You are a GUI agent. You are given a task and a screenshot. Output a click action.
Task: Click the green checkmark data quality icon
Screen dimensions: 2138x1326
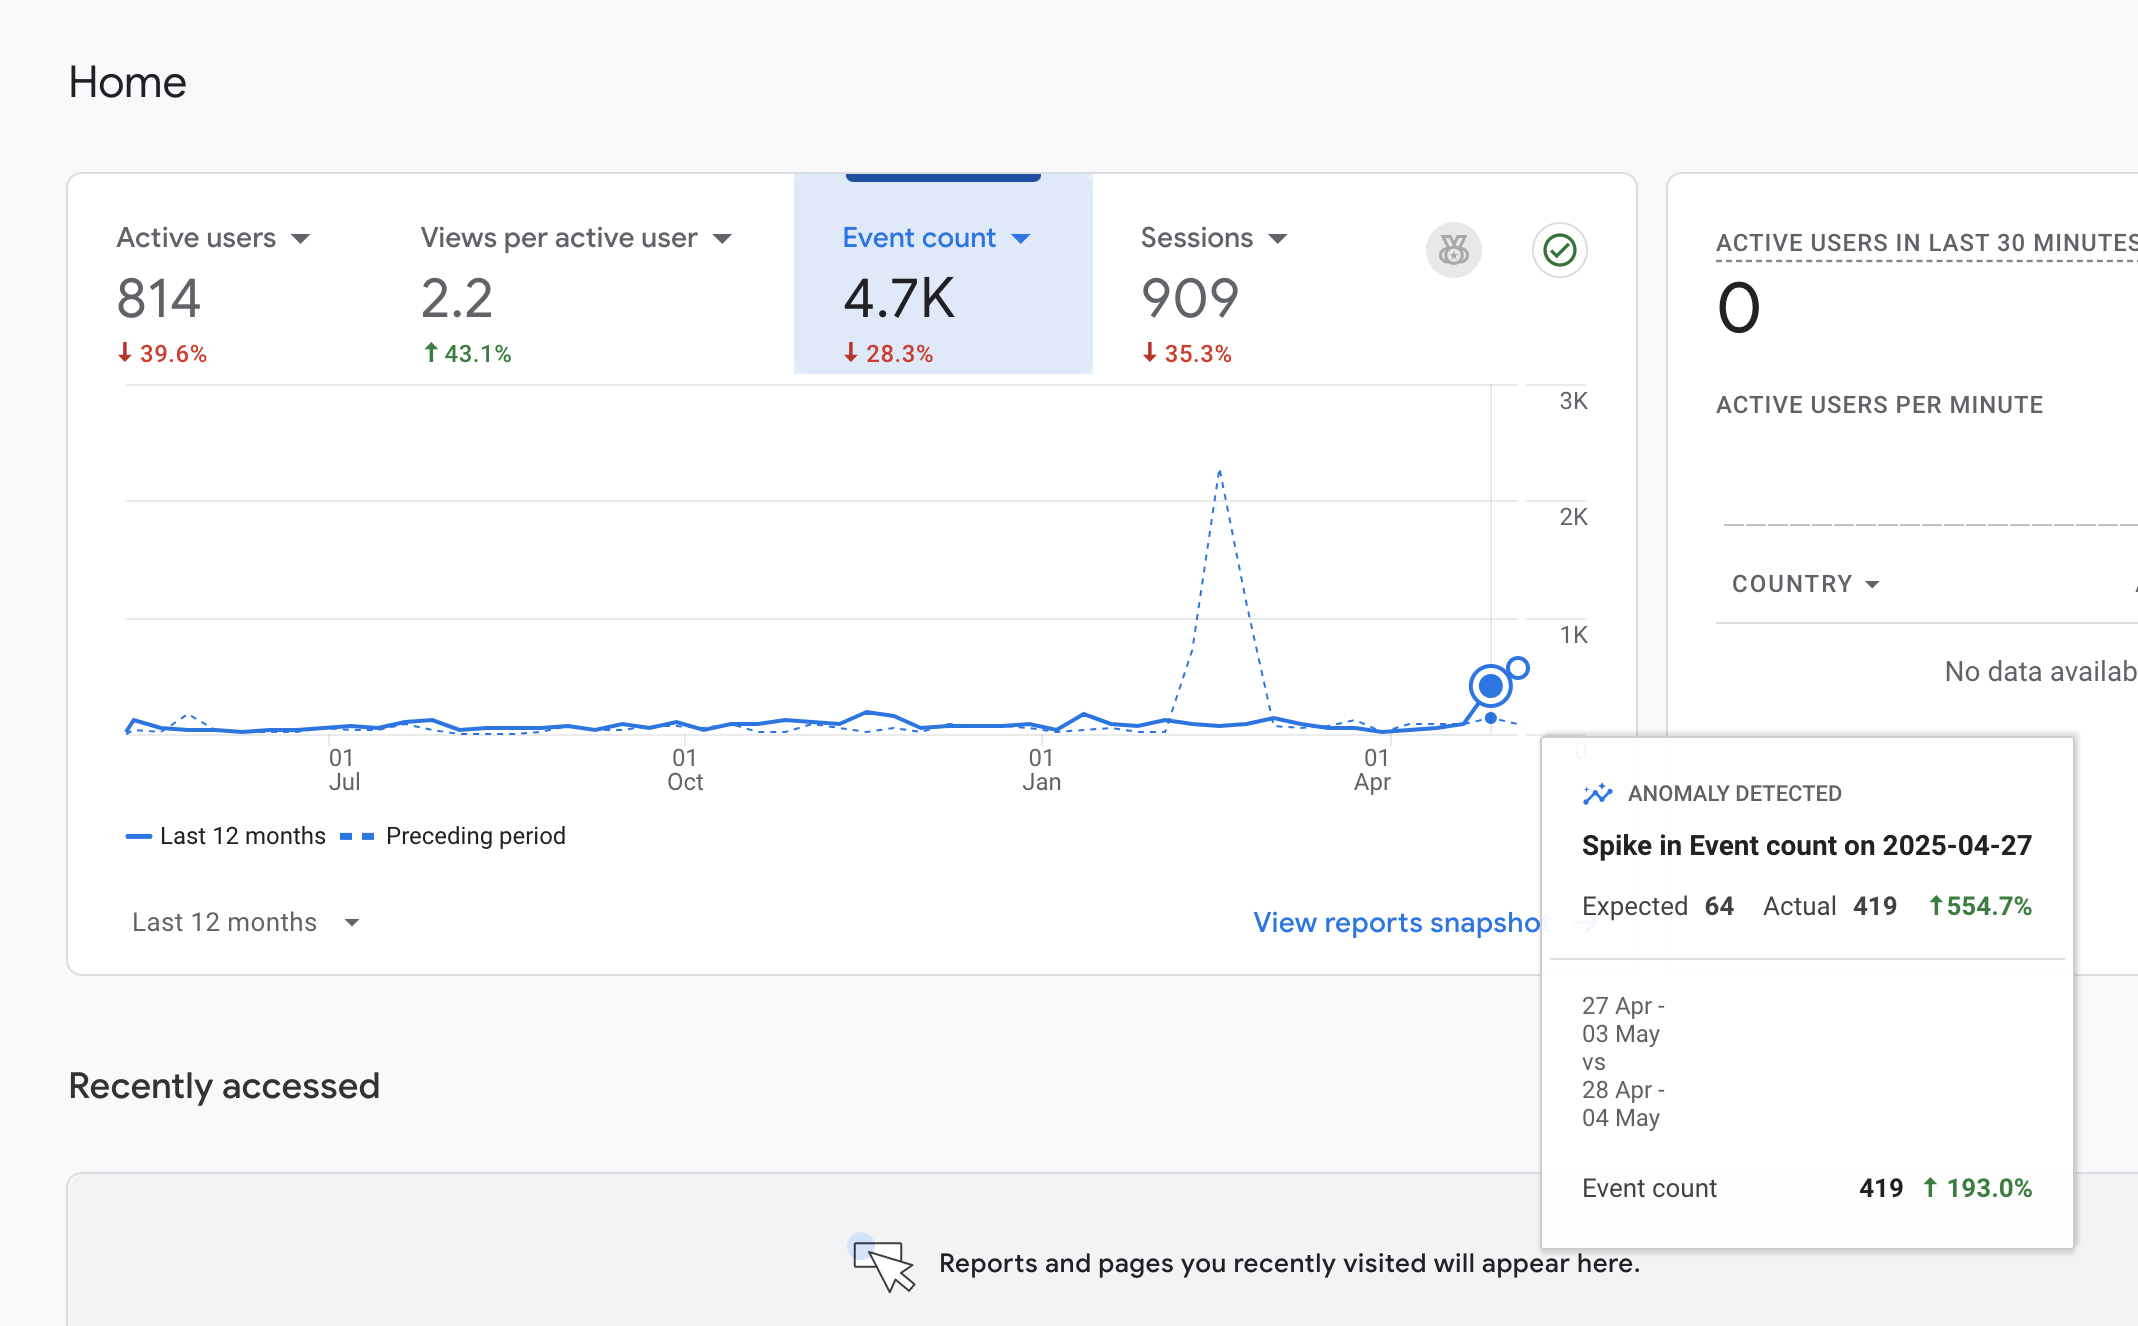click(1559, 250)
